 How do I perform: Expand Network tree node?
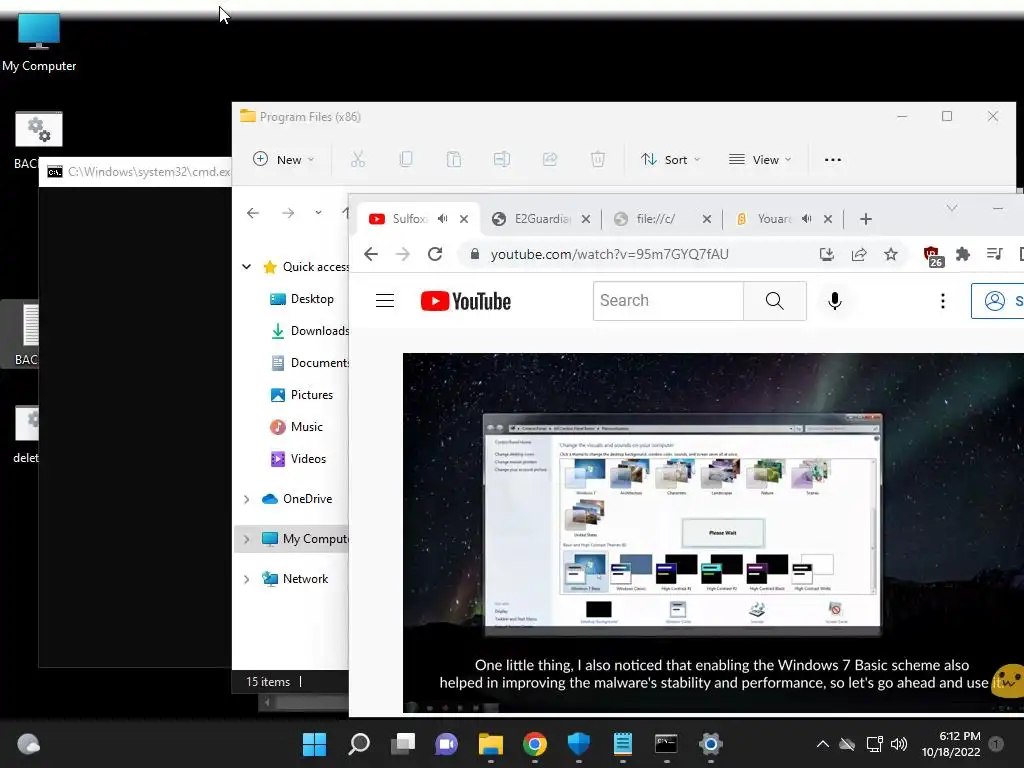246,579
